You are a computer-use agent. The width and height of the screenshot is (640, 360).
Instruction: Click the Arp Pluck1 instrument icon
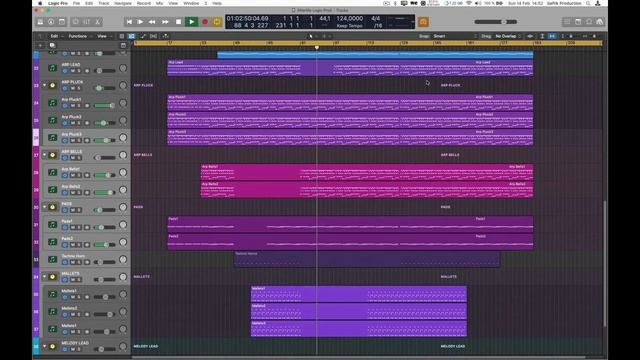[52, 103]
